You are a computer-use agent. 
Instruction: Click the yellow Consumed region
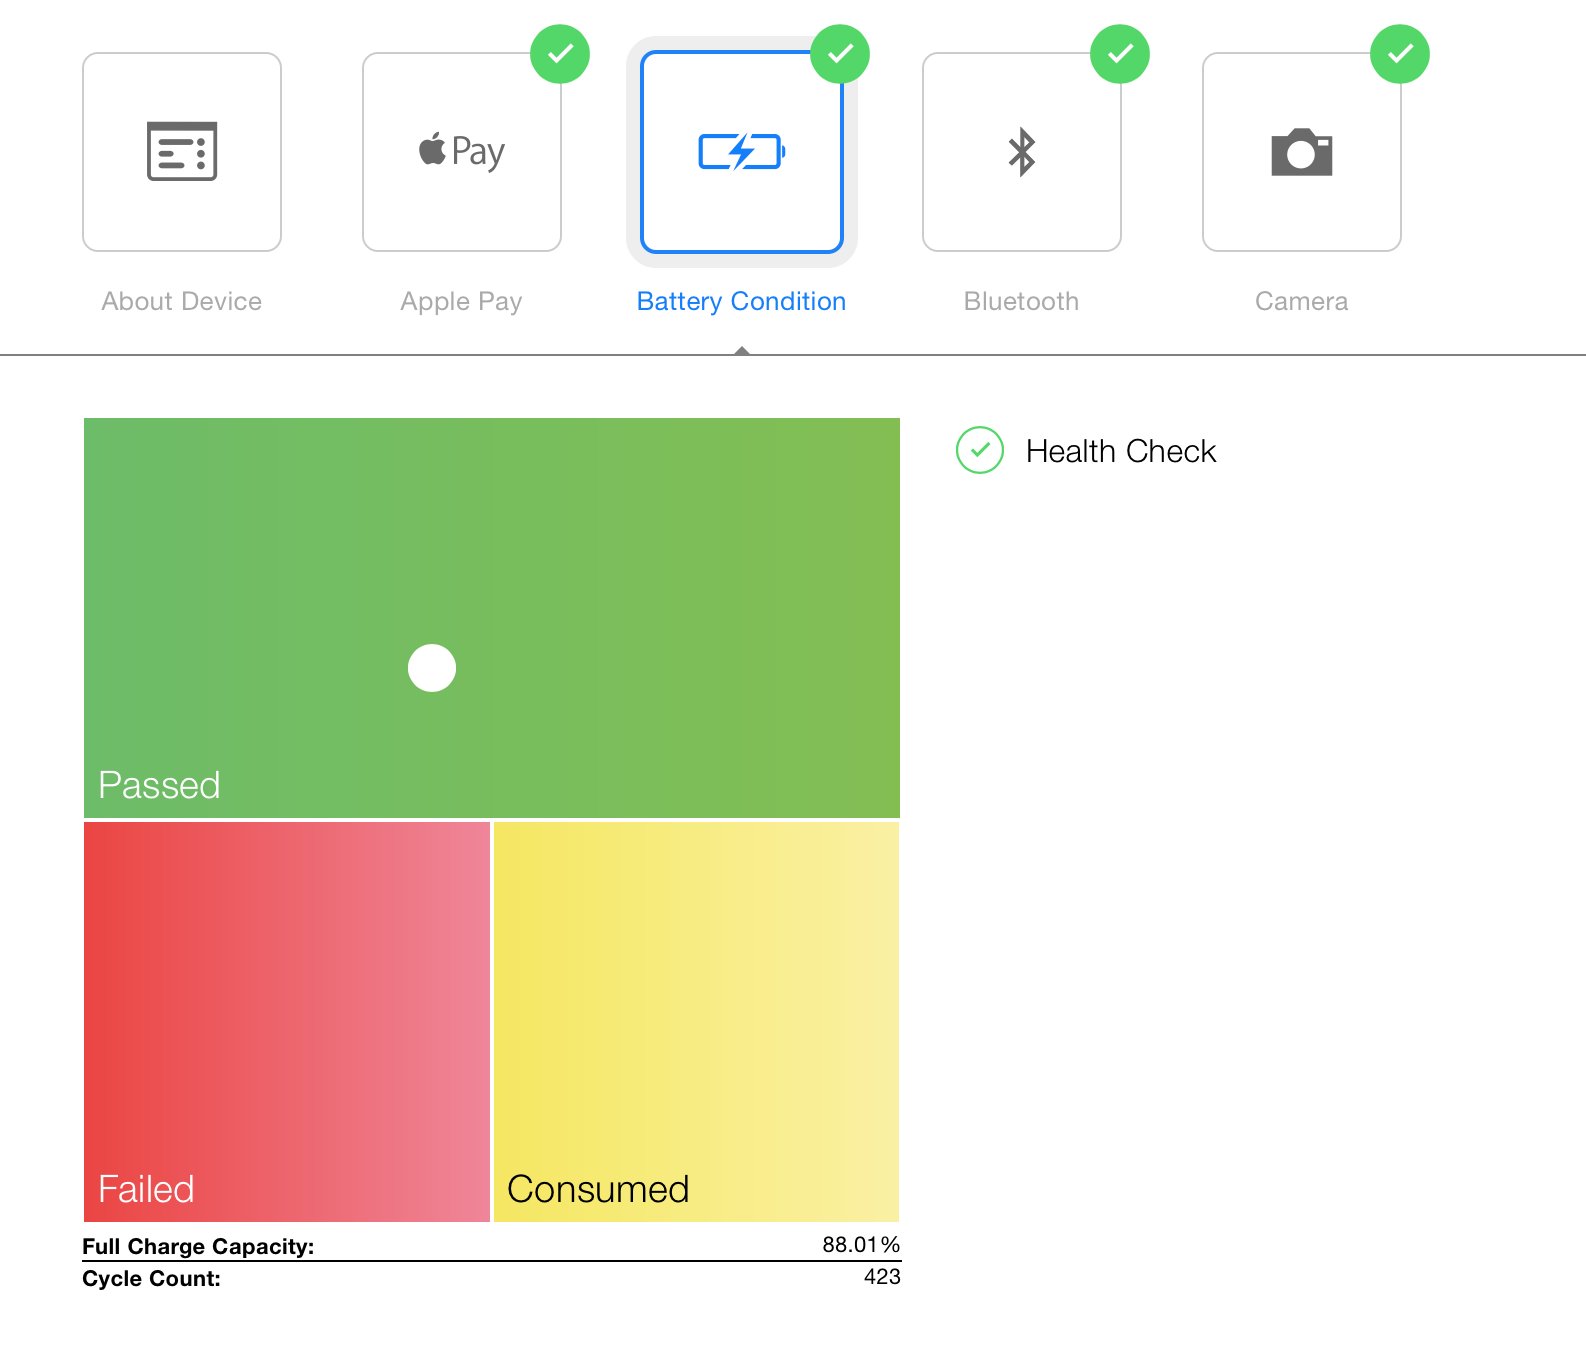coord(697,1020)
